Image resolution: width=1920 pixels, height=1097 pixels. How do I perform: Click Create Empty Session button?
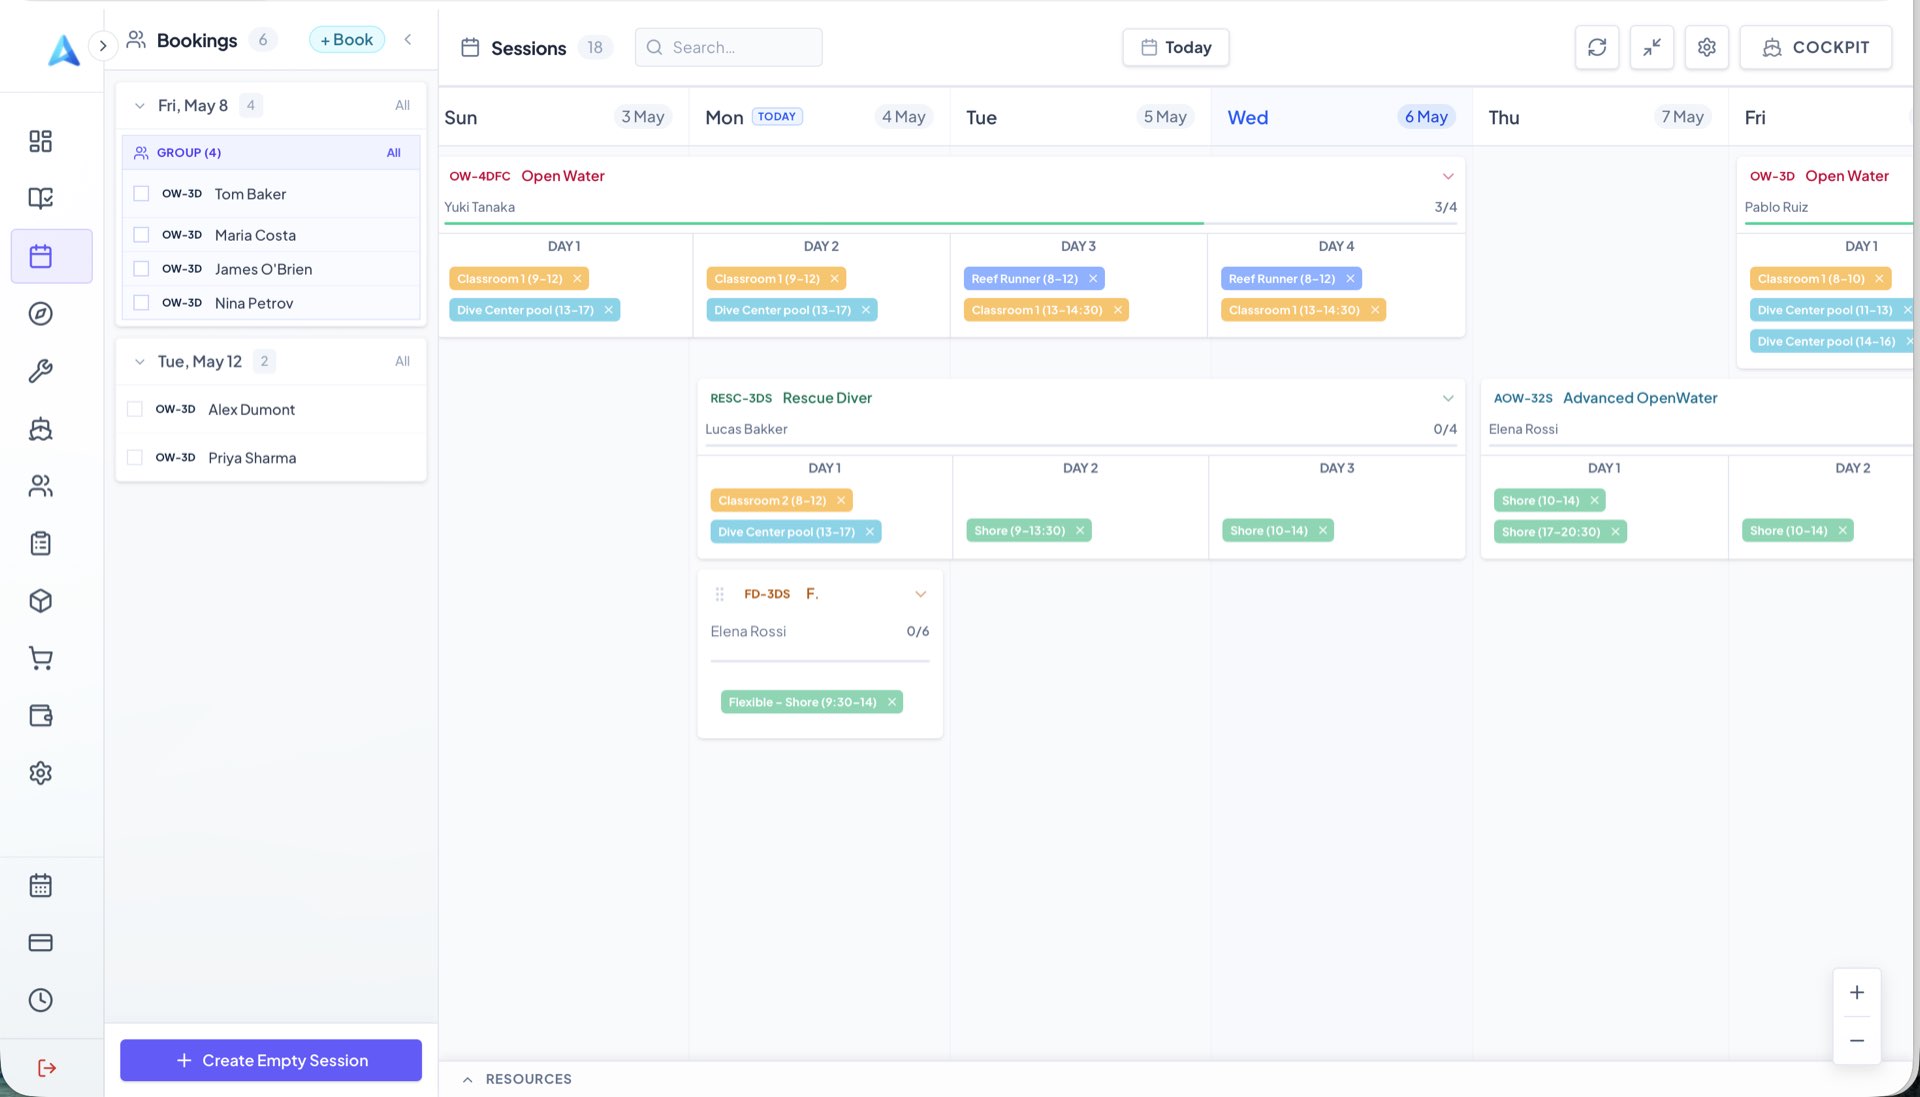[x=271, y=1060]
